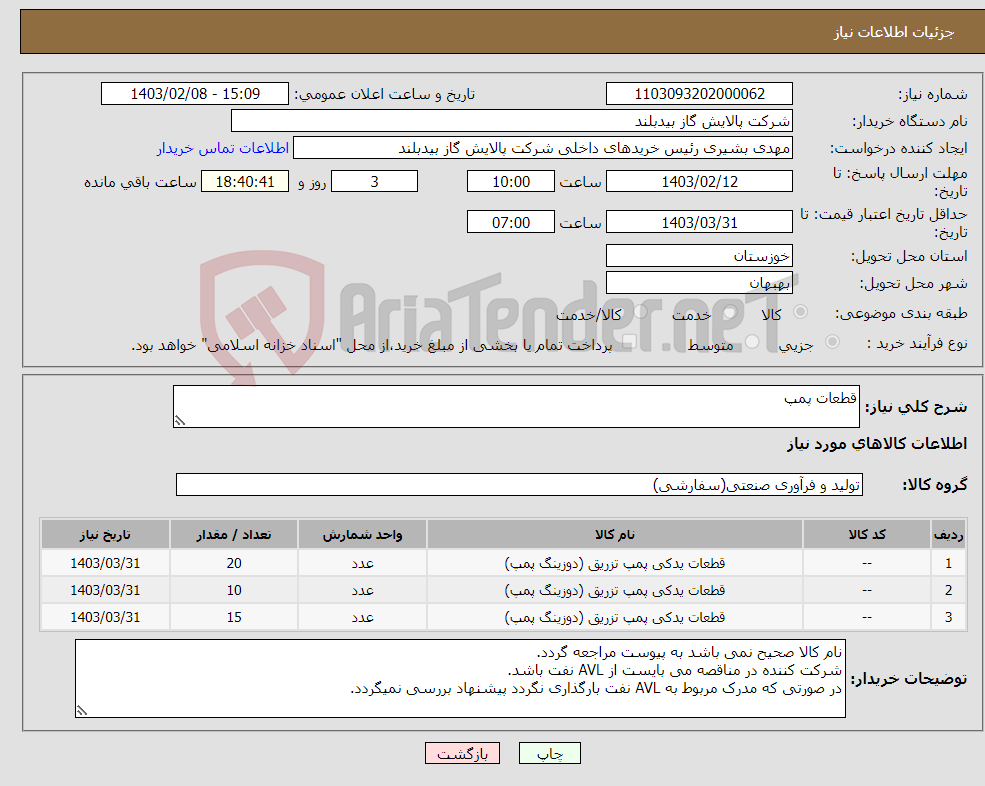Click the general description textarea قطعات پمپ
The width and height of the screenshot is (985, 786).
(516, 407)
